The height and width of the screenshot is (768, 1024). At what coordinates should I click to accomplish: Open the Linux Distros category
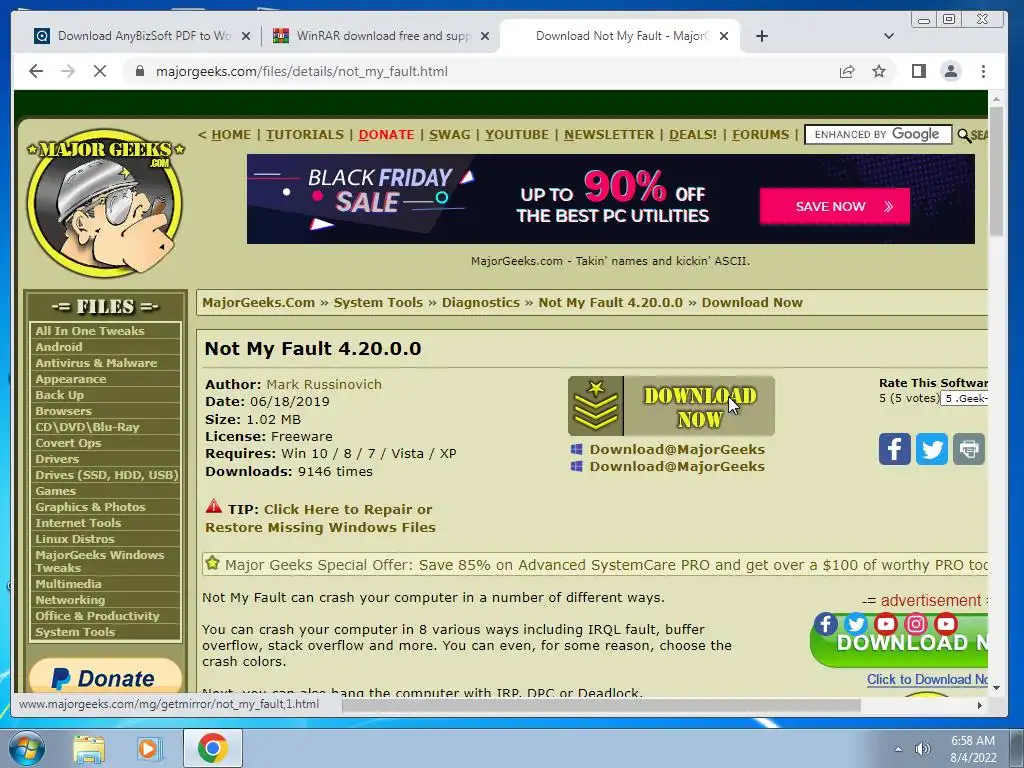(x=74, y=539)
